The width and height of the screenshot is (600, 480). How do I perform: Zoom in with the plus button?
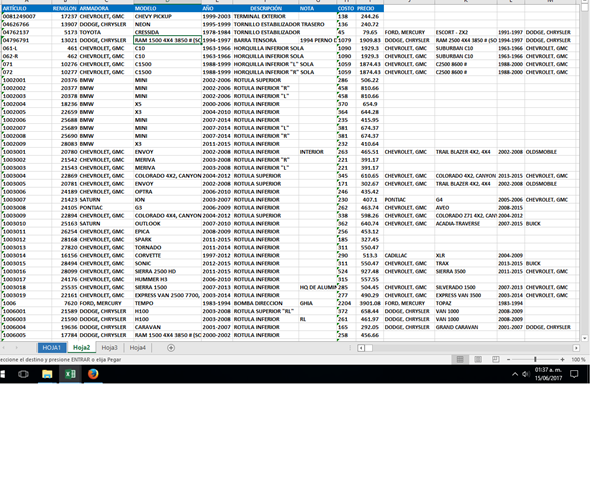coord(562,359)
